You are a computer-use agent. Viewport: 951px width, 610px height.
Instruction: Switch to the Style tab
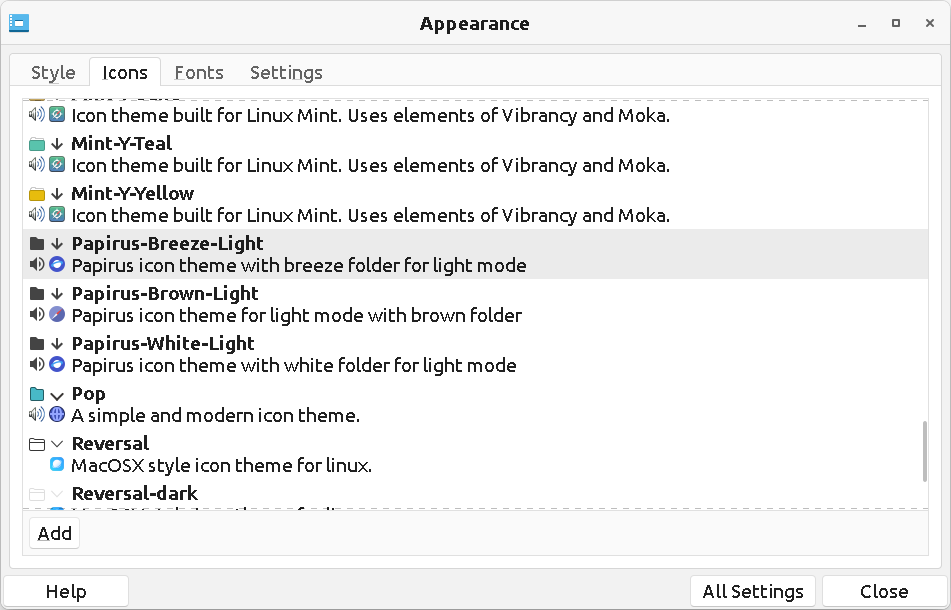(x=53, y=73)
